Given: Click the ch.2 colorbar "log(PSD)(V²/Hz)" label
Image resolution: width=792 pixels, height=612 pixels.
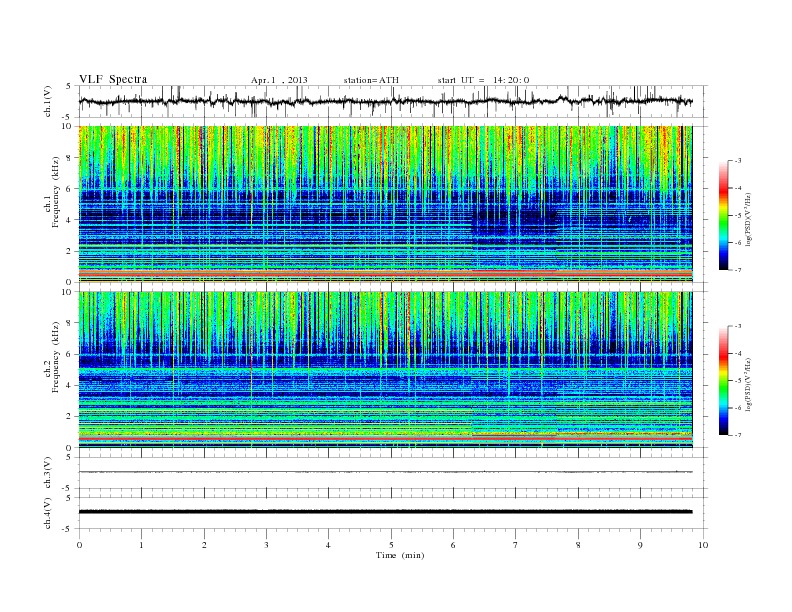Looking at the screenshot, I should point(749,384).
